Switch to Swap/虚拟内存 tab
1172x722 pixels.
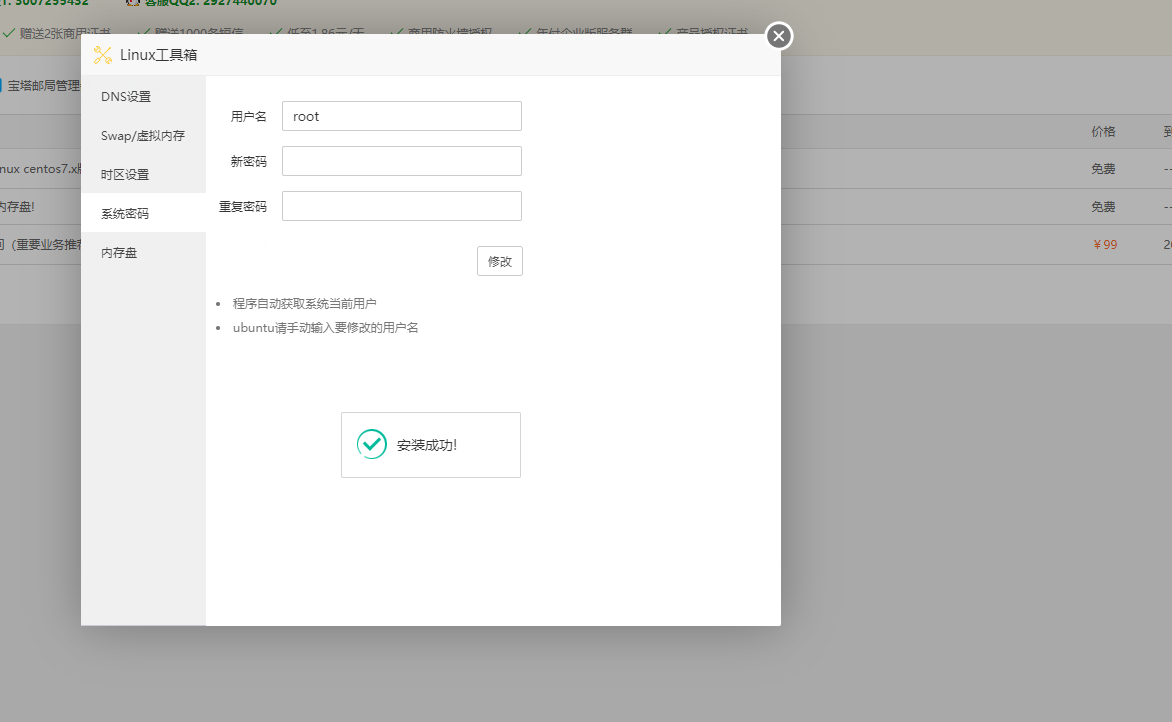[144, 135]
